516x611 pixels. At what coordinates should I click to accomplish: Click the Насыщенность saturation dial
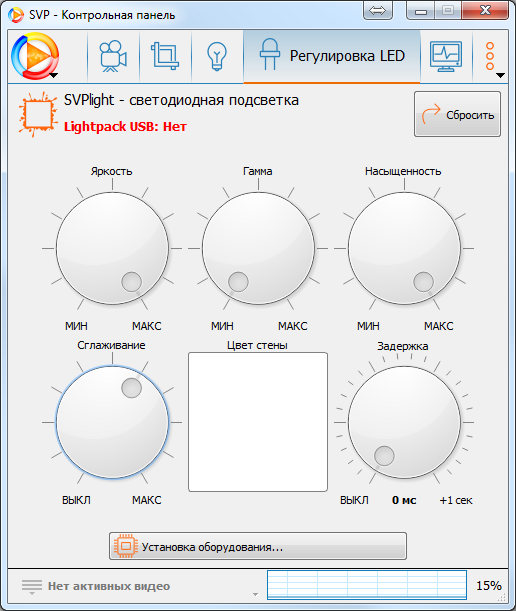point(404,248)
